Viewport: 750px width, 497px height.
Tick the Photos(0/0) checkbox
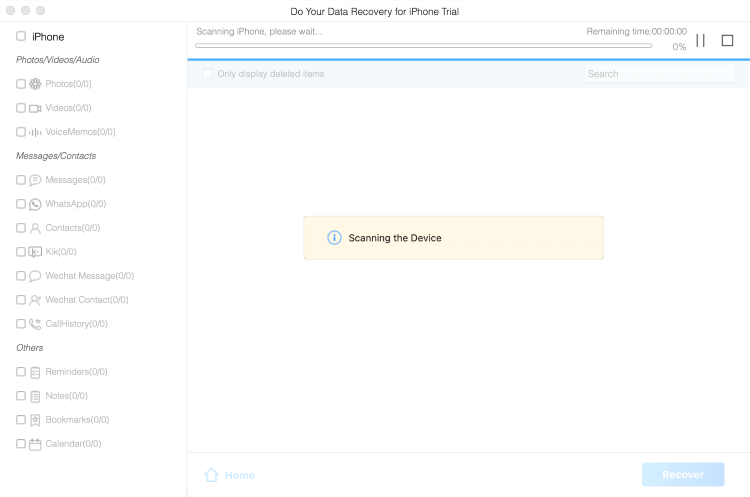21,84
